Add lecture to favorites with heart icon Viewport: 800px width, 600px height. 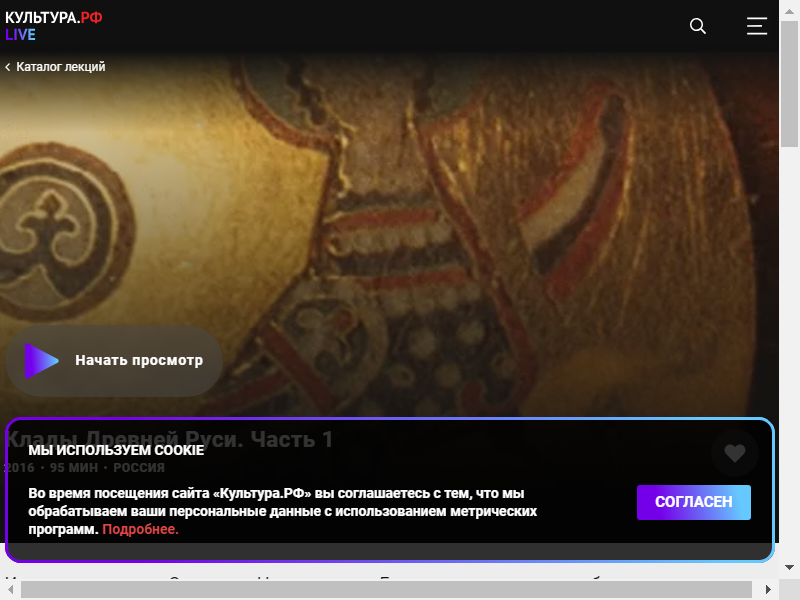pos(735,453)
